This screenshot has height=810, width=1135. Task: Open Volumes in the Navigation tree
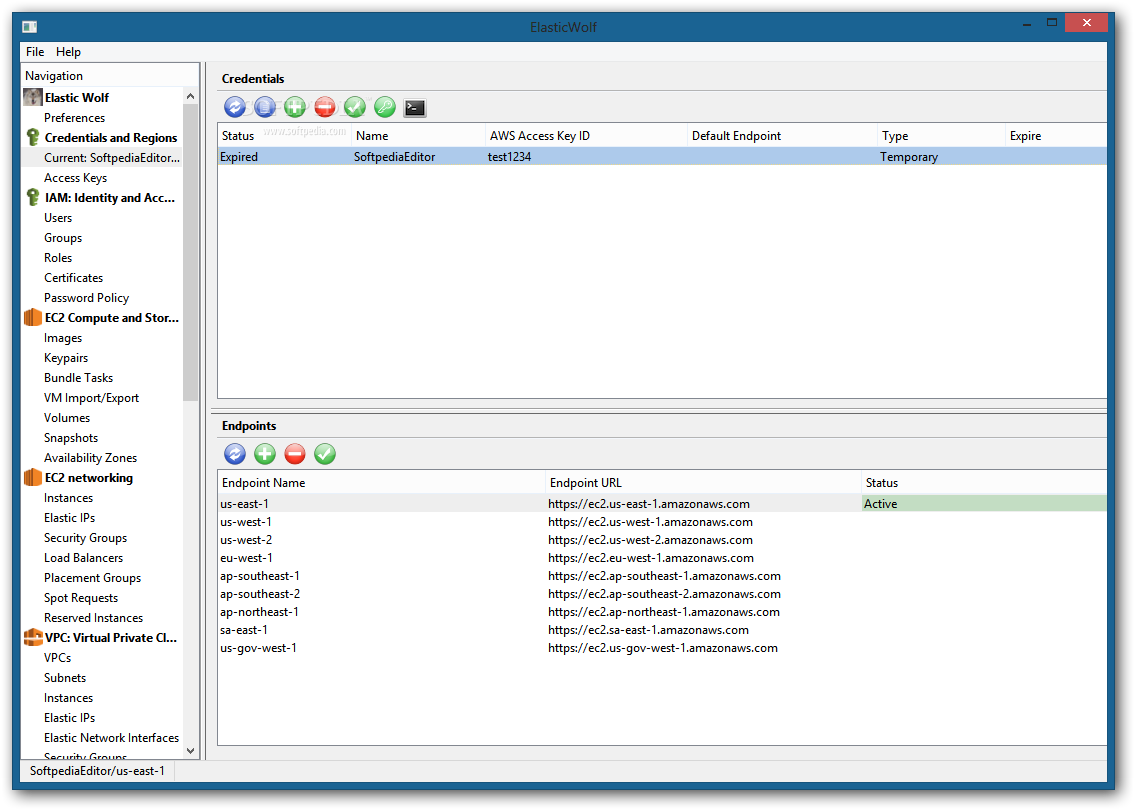[67, 418]
